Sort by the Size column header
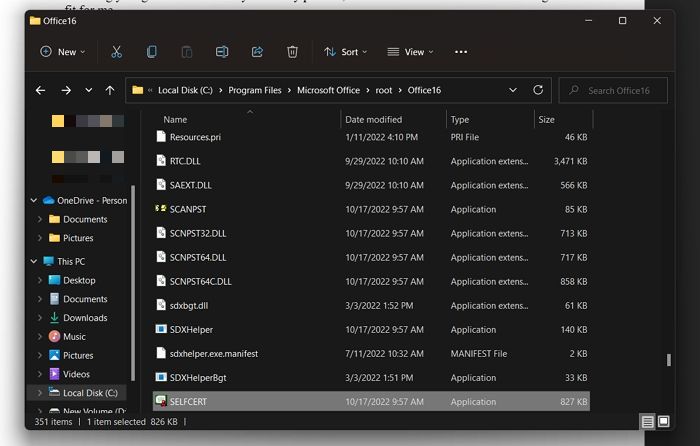The height and width of the screenshot is (446, 700). coord(546,120)
